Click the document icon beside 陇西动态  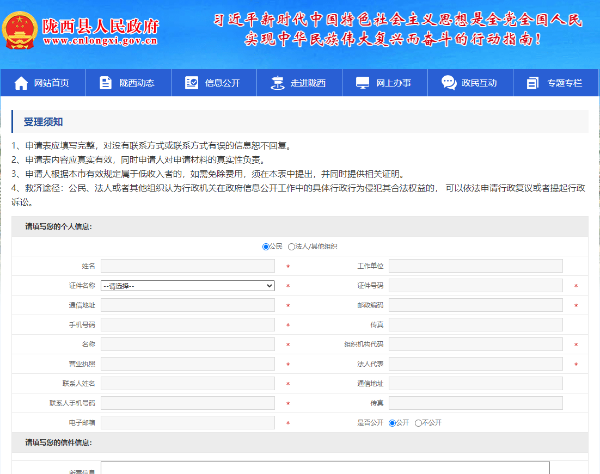106,83
